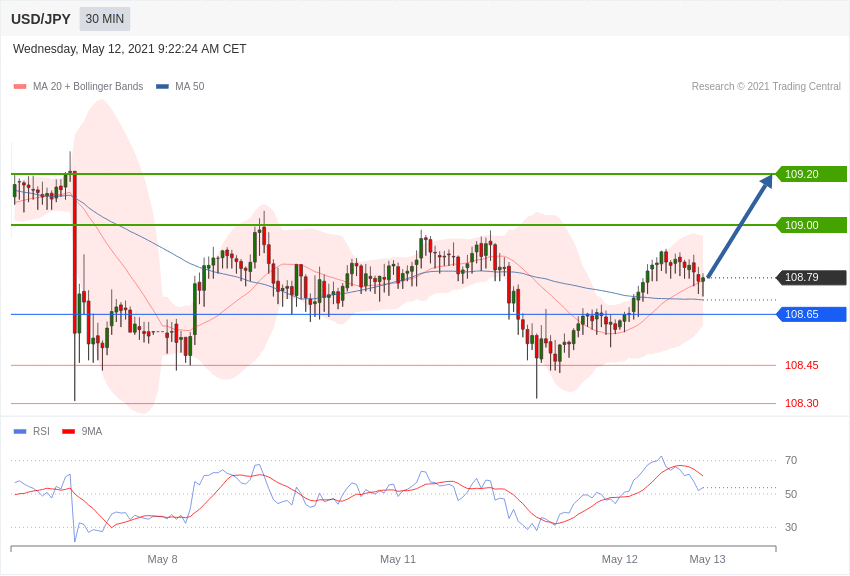
Task: Click the May 8 date label
Action: [x=162, y=559]
